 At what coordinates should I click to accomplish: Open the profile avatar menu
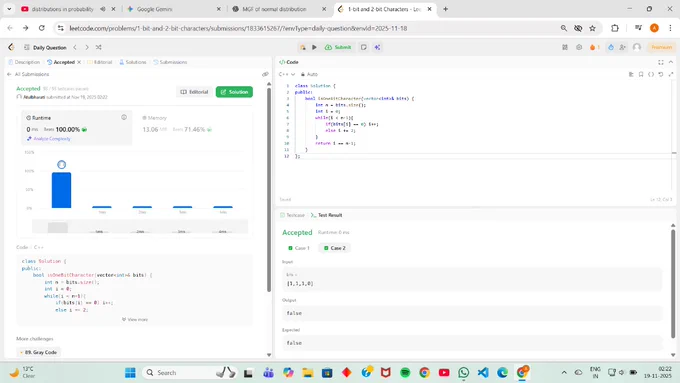[637, 47]
